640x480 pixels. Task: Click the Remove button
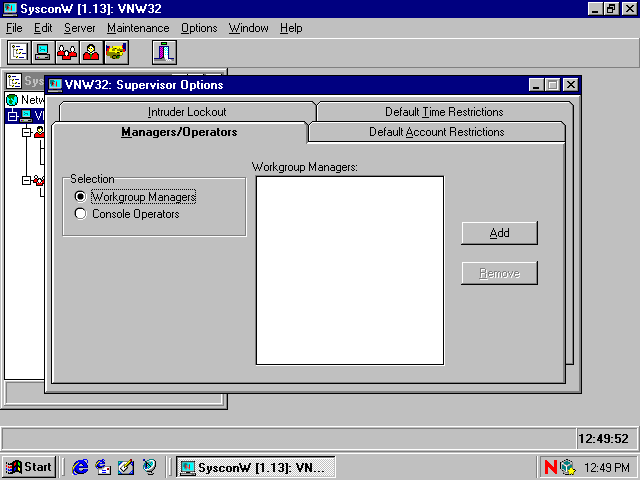click(x=499, y=273)
